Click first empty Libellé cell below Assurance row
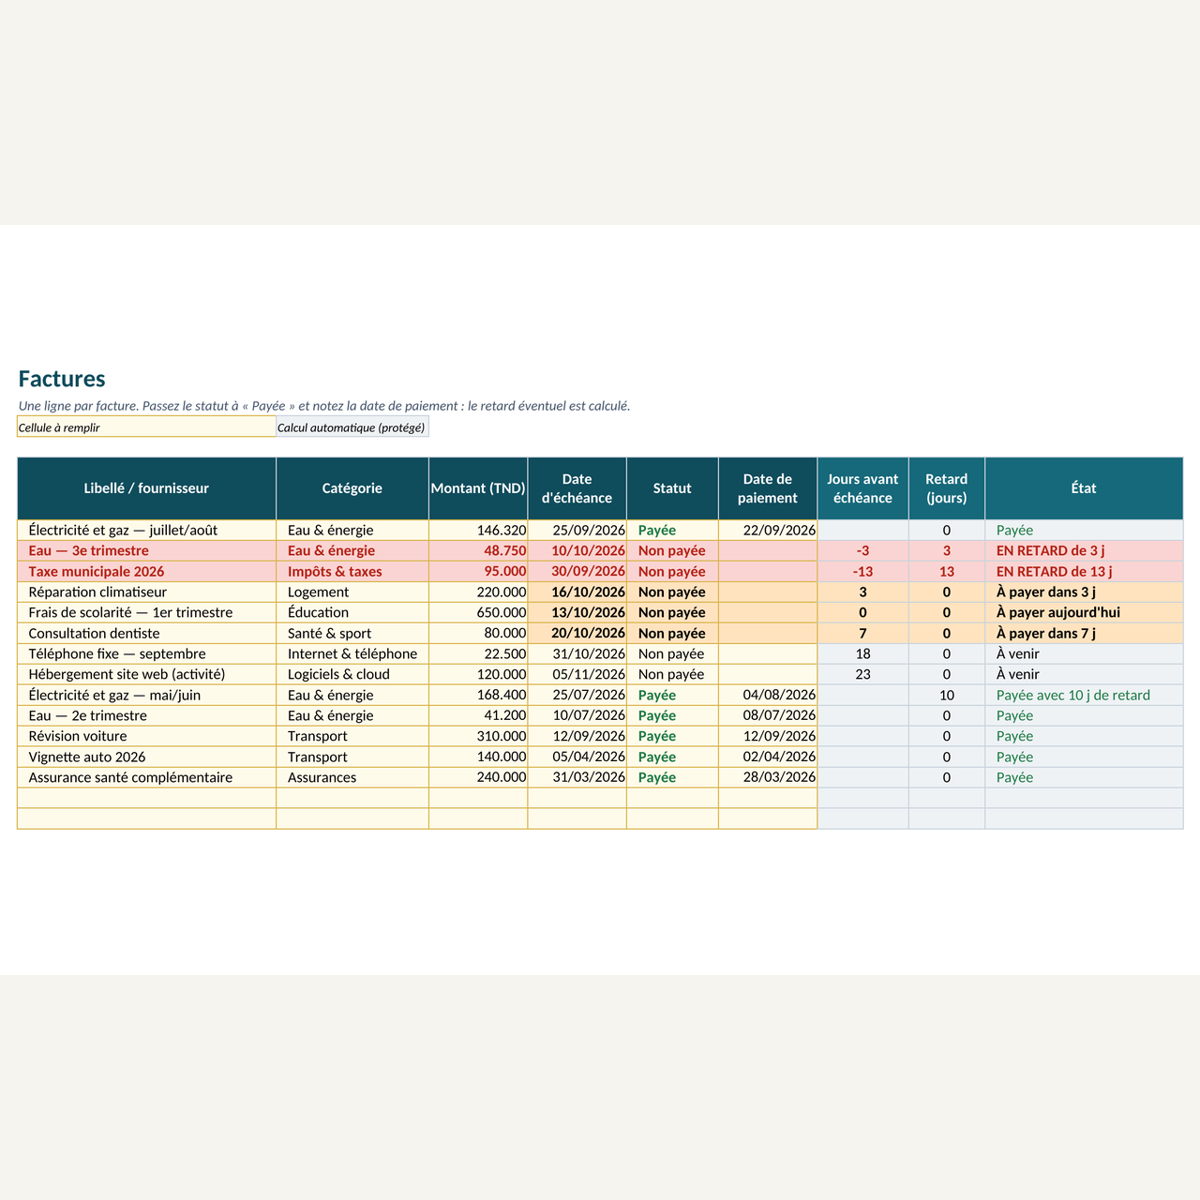 click(147, 798)
